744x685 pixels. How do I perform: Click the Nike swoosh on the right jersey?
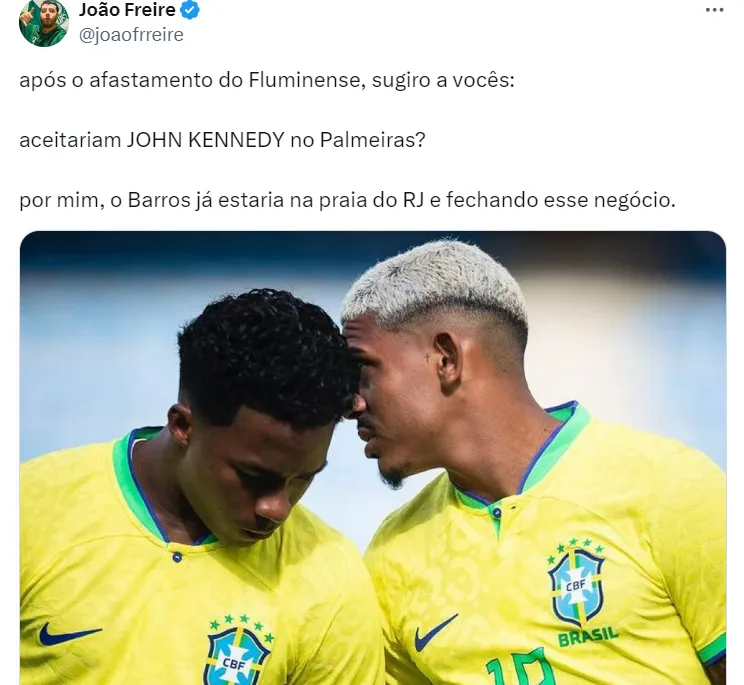pos(435,632)
